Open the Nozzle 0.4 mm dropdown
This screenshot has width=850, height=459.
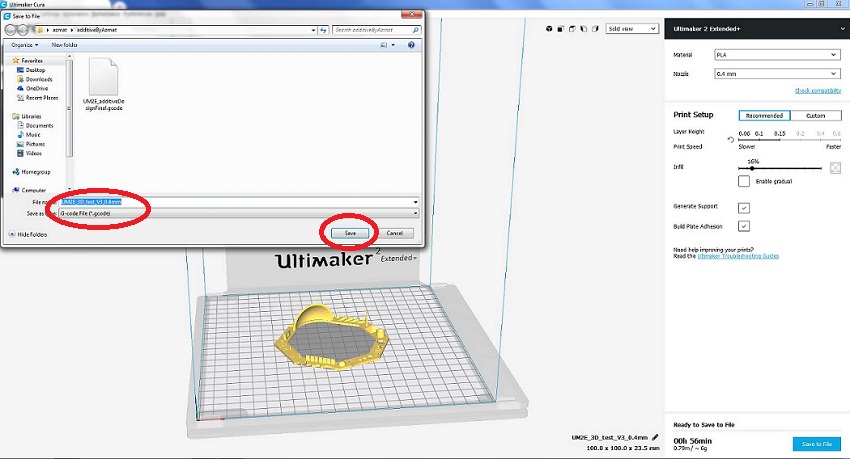point(777,74)
